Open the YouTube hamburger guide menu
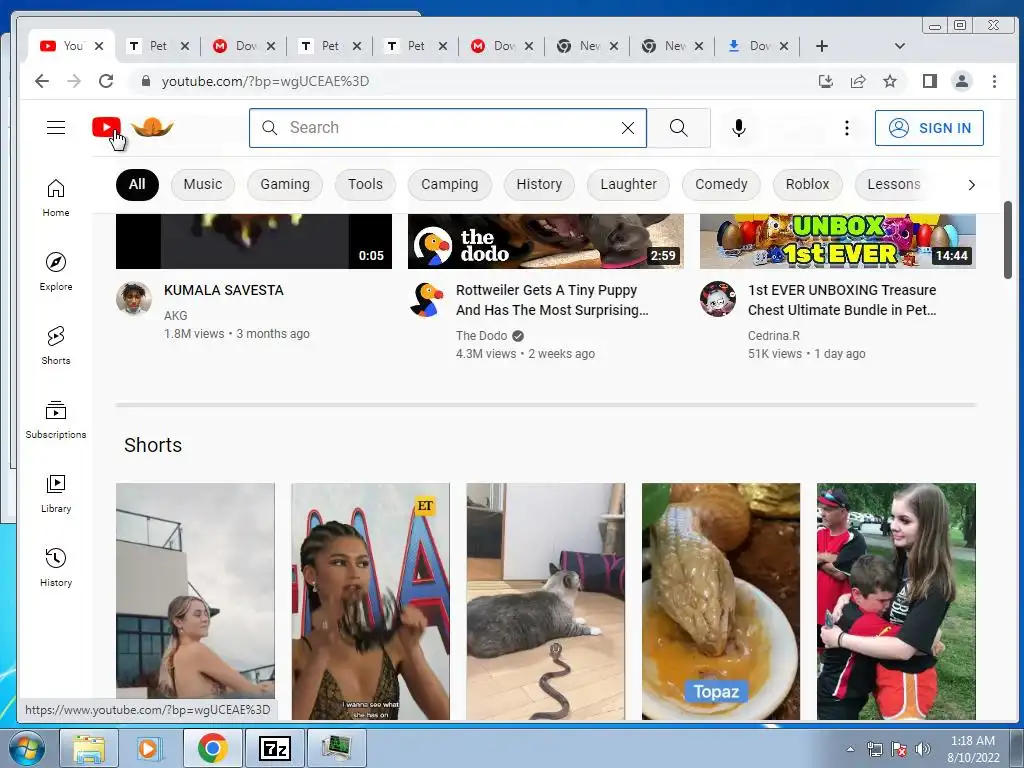The width and height of the screenshot is (1024, 768). 56,127
